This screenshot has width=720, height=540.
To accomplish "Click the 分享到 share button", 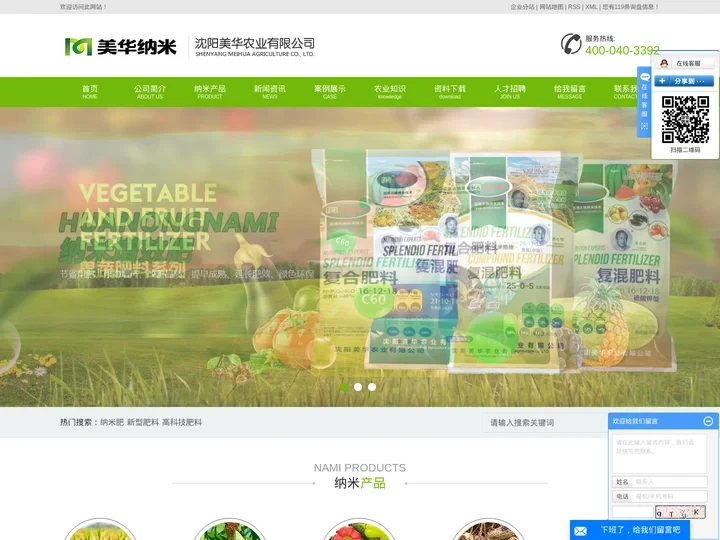I will coord(684,81).
